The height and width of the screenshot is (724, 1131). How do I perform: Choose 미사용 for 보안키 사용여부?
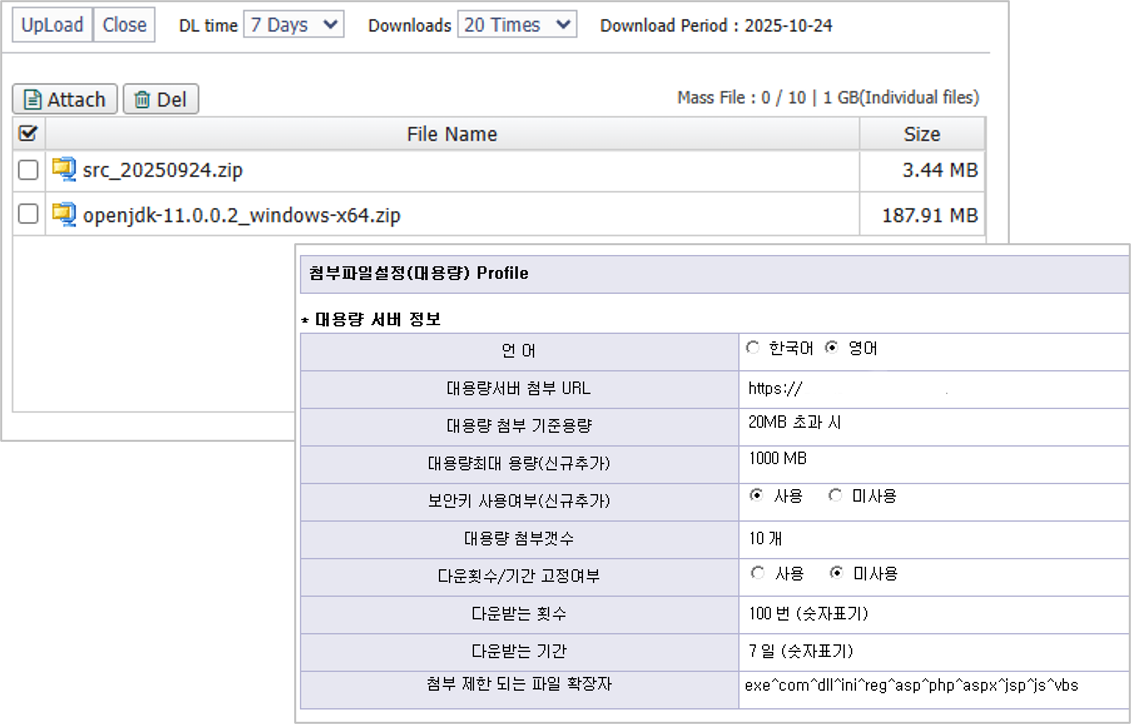click(835, 496)
